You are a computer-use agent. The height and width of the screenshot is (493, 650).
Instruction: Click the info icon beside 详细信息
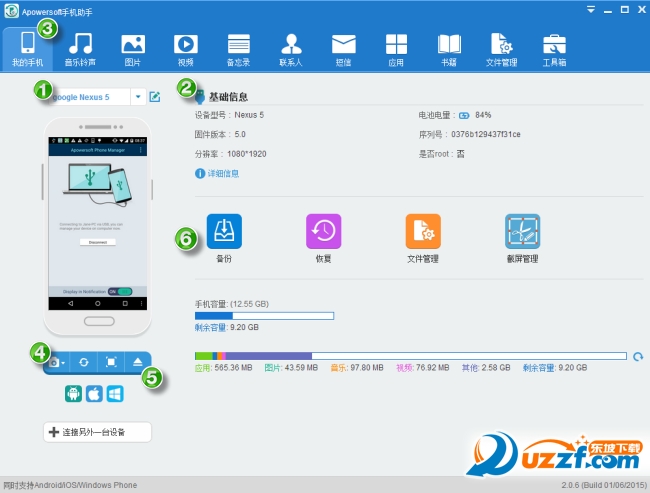[x=200, y=173]
